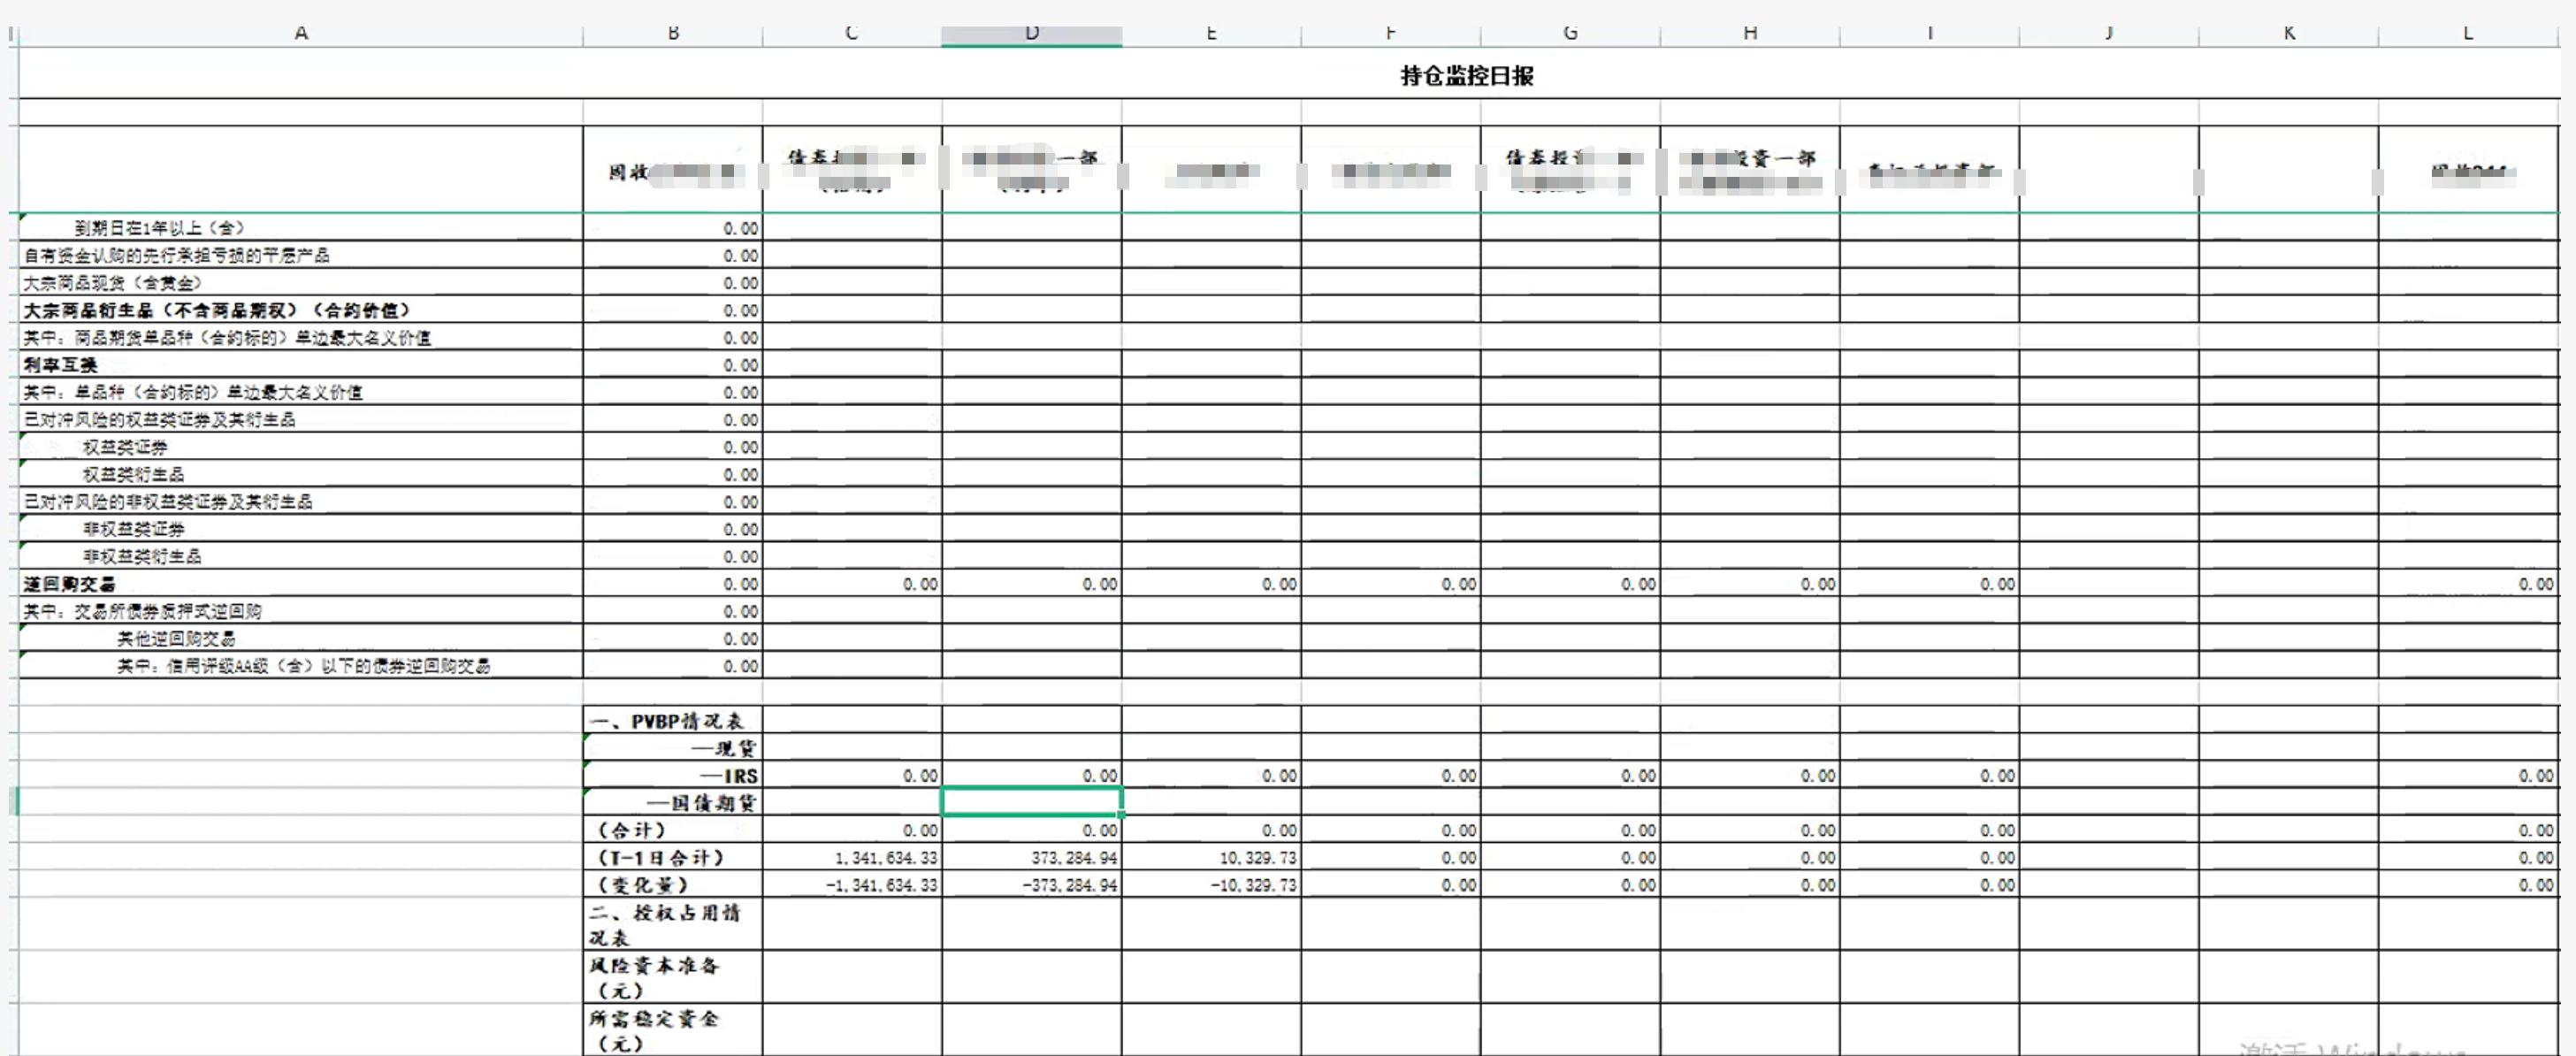Select the —IRS label cell

point(728,776)
